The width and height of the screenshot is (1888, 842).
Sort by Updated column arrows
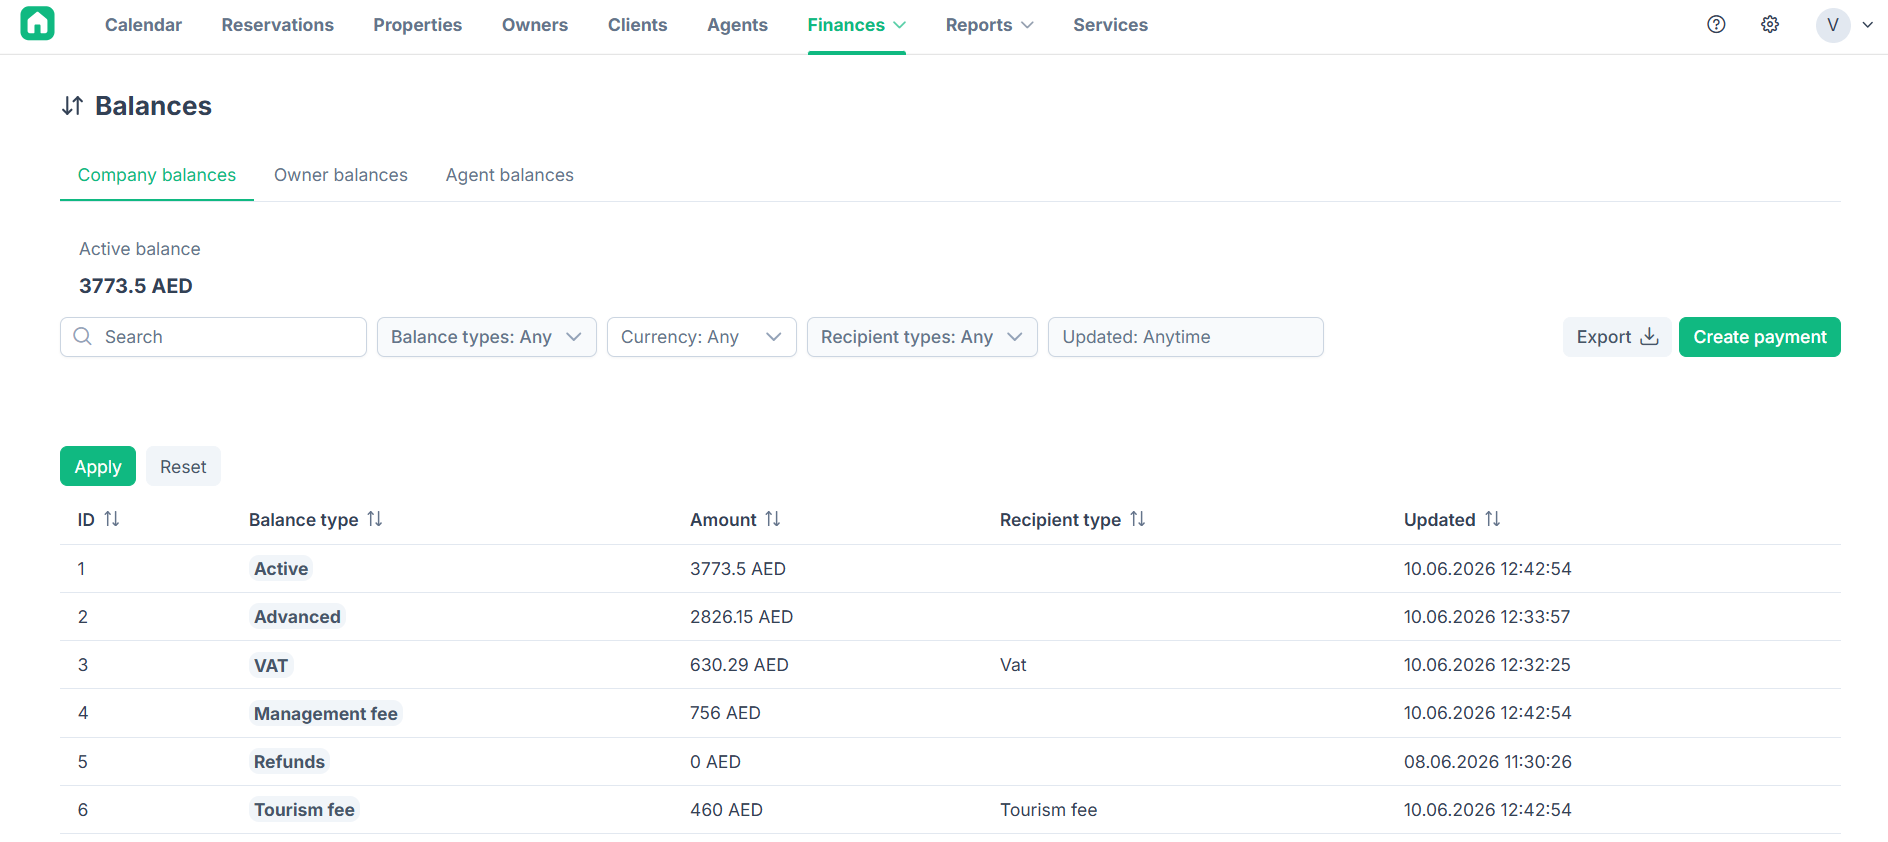pos(1493,519)
